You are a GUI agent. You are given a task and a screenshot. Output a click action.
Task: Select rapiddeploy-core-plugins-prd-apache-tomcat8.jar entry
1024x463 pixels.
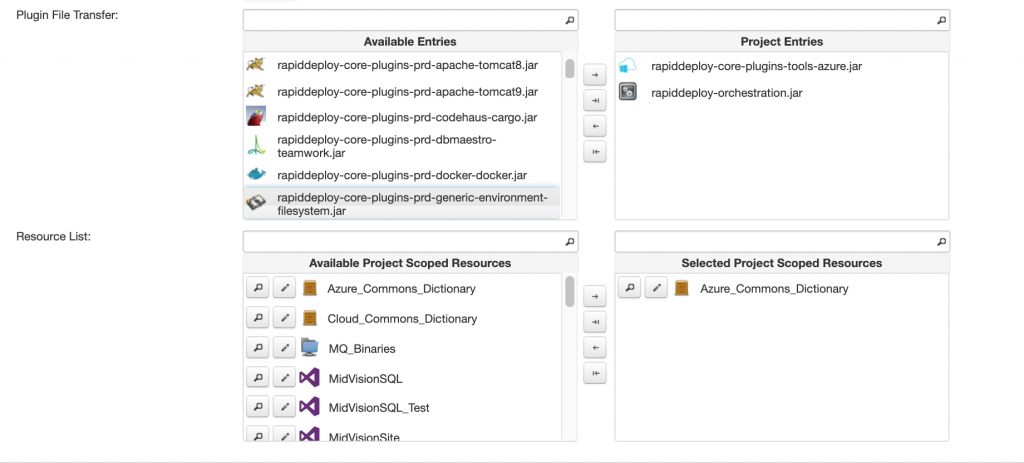(407, 65)
